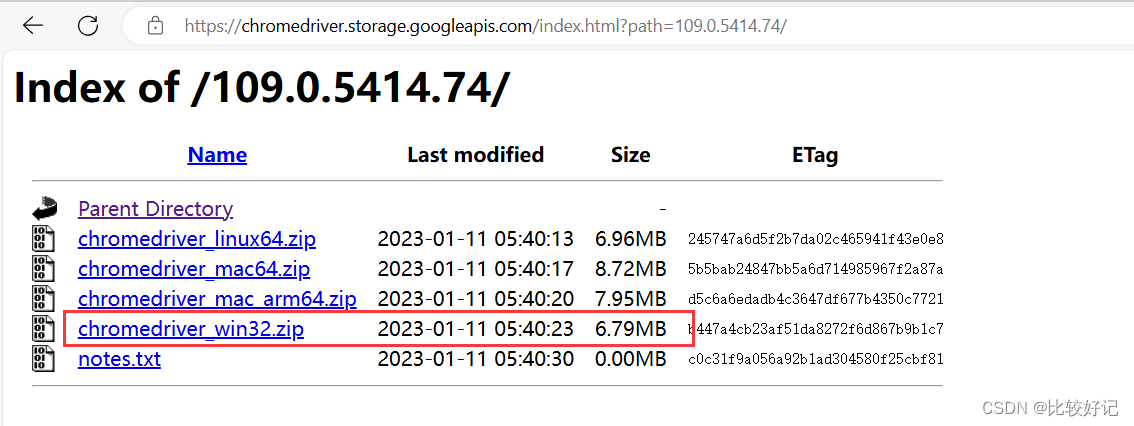Download chromedriver_win32.zip
Viewport: 1134px width, 426px height.
191,328
